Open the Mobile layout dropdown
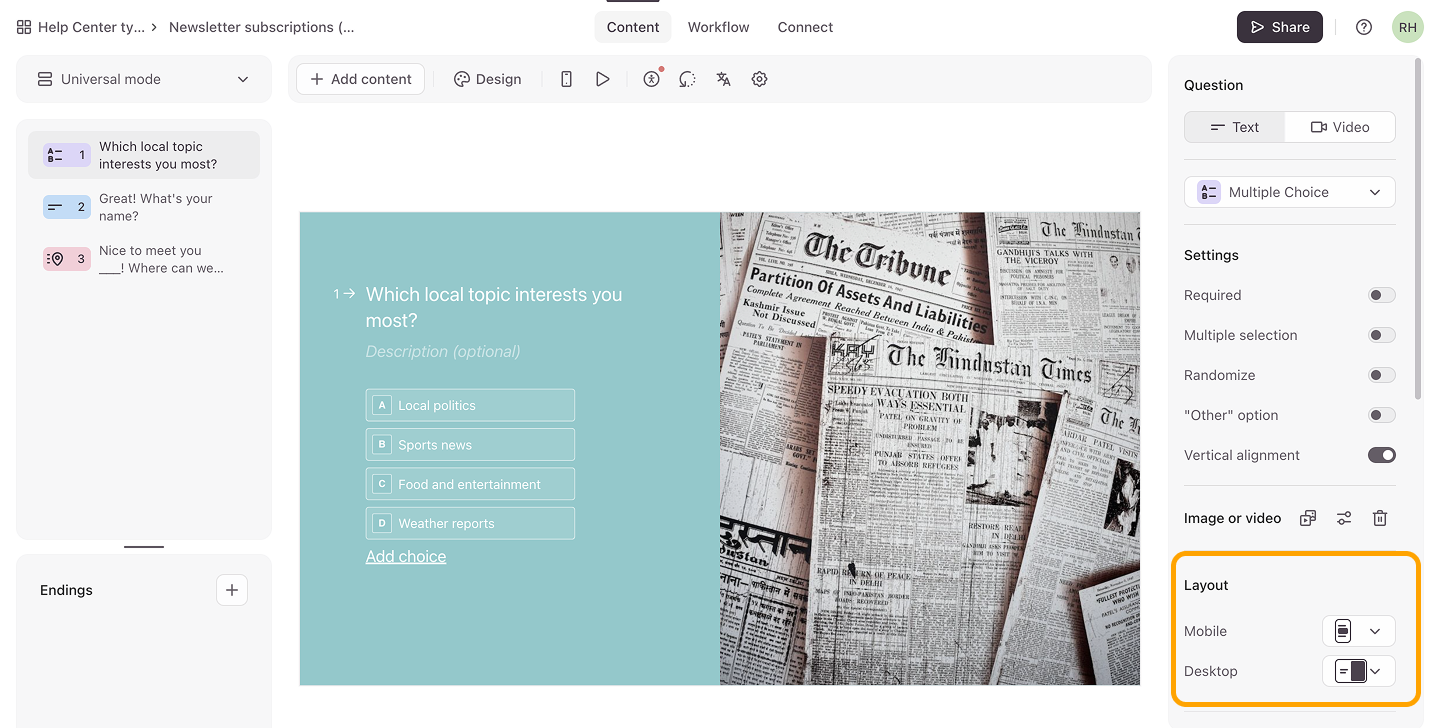Viewport: 1440px width, 728px height. [x=1359, y=631]
